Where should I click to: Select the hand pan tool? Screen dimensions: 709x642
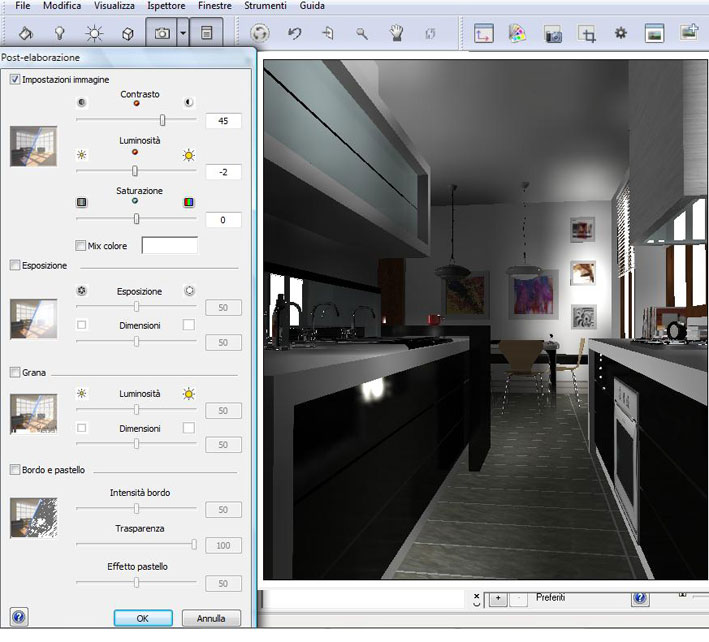[x=396, y=33]
